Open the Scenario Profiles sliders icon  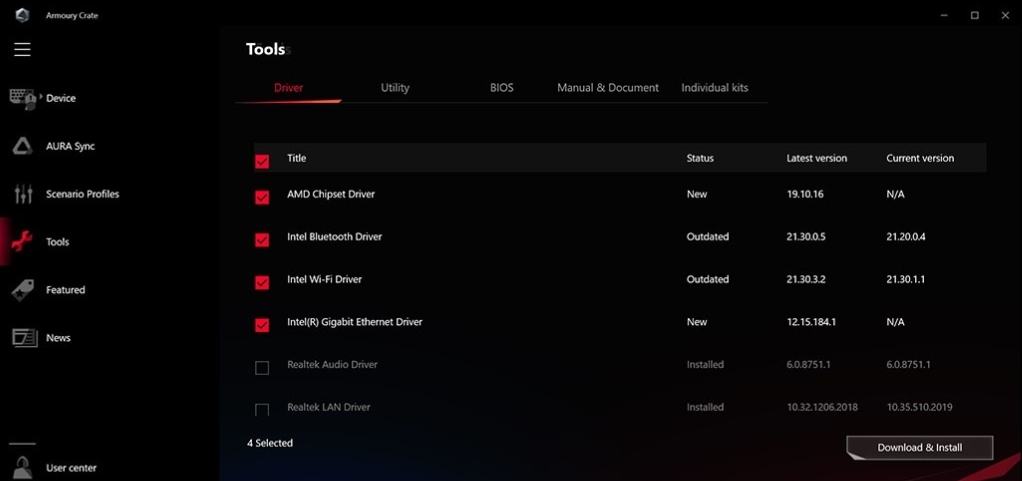(23, 194)
